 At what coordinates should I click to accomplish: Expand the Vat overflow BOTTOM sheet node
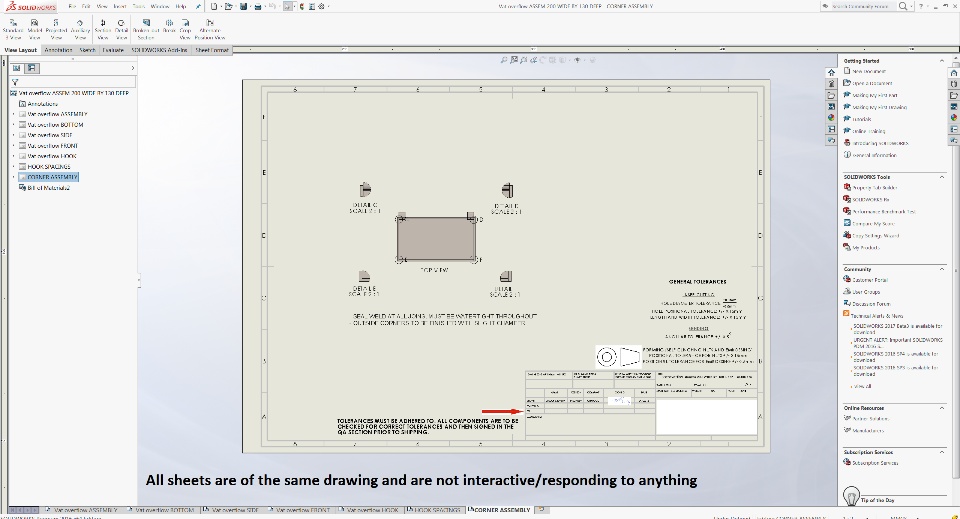[13, 124]
